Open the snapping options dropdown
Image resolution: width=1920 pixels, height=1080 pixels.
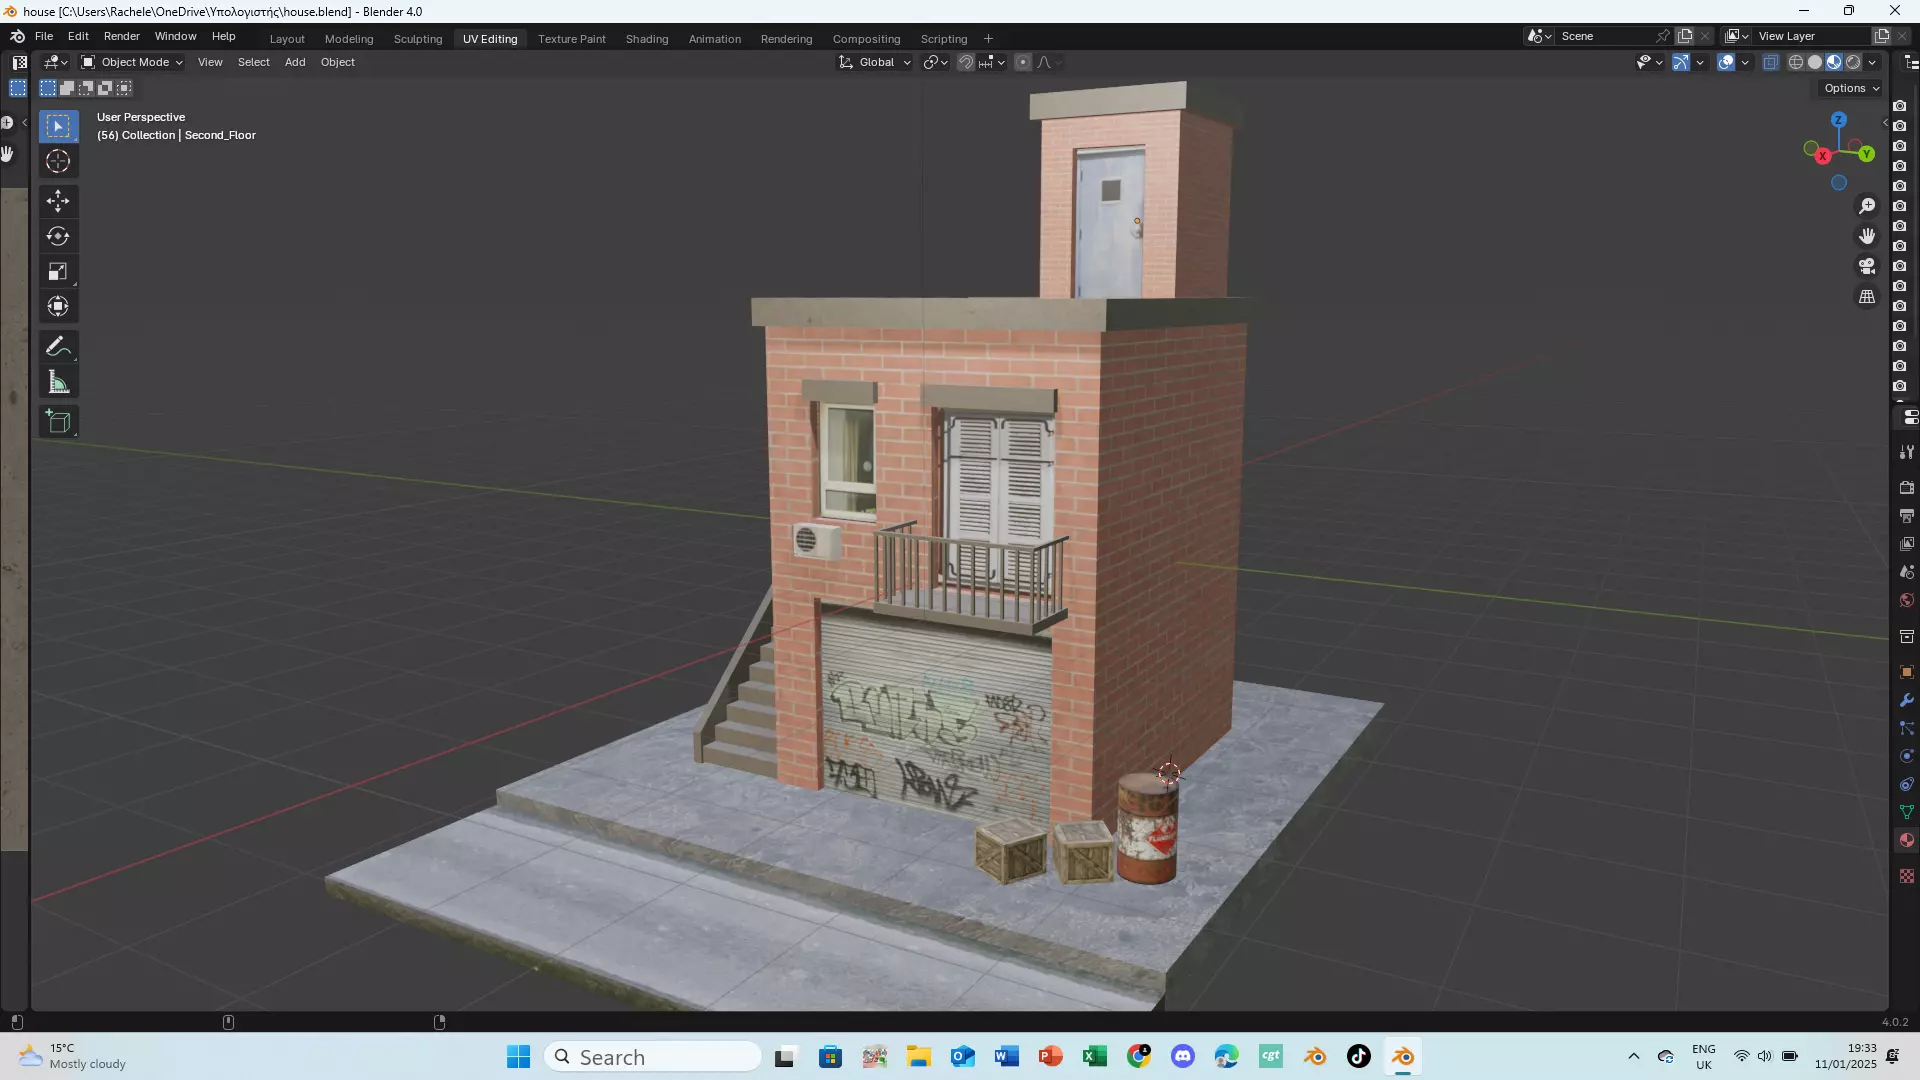click(992, 62)
